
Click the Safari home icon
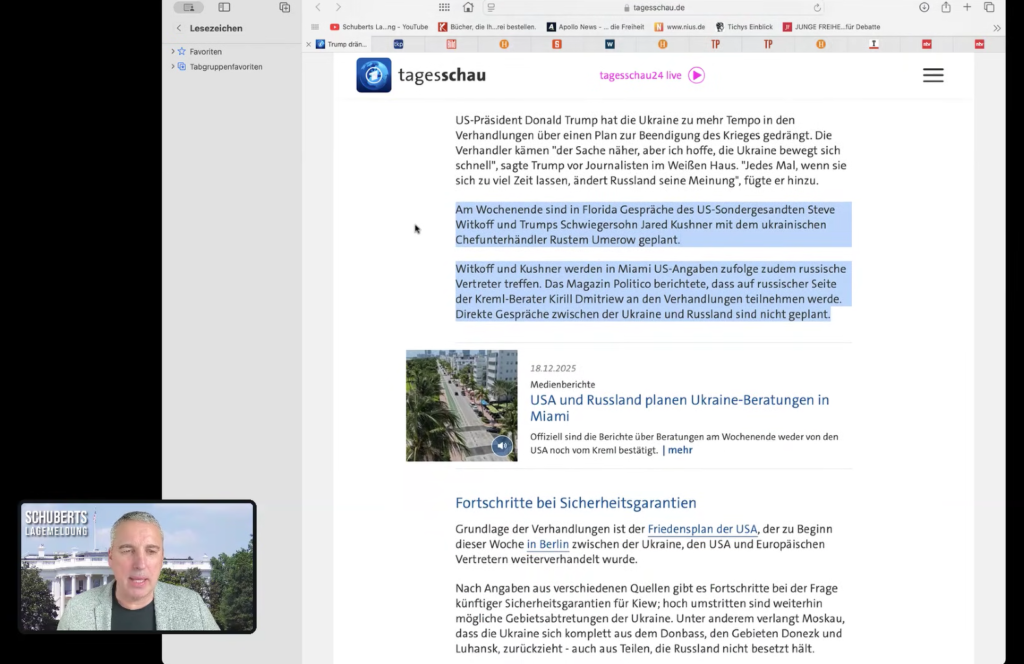(468, 8)
